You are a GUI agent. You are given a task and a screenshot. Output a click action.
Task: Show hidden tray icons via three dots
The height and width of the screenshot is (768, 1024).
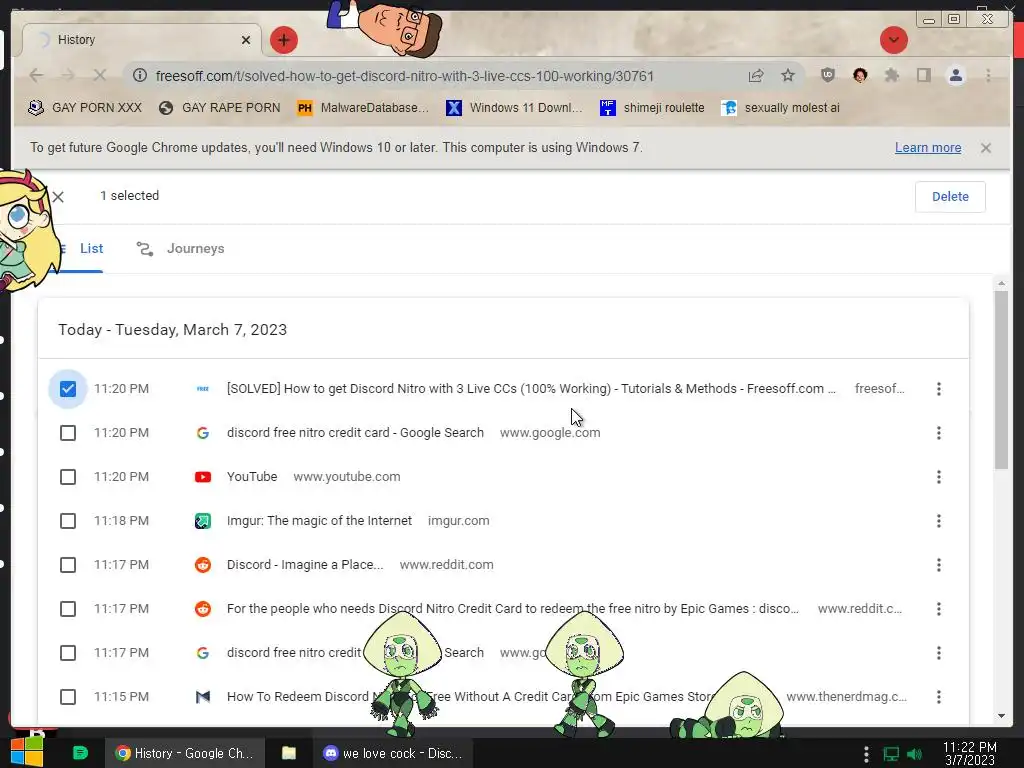[x=866, y=754]
